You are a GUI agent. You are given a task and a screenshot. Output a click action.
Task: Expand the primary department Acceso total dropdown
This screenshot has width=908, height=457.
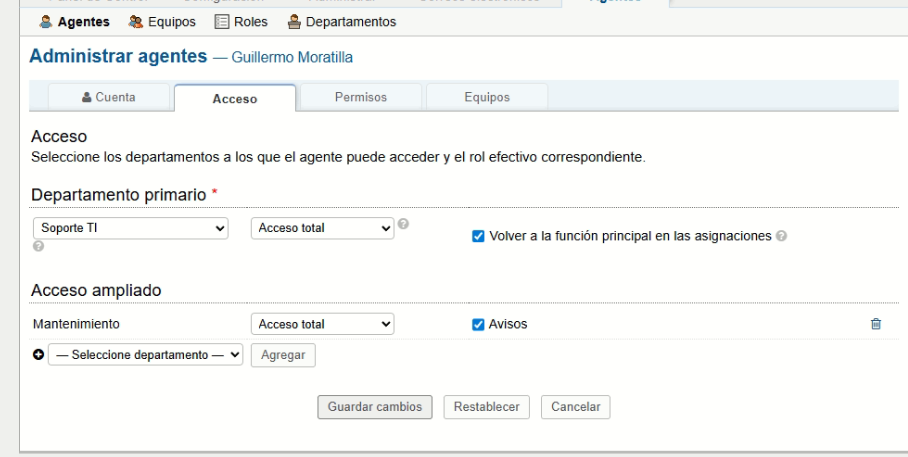point(322,228)
